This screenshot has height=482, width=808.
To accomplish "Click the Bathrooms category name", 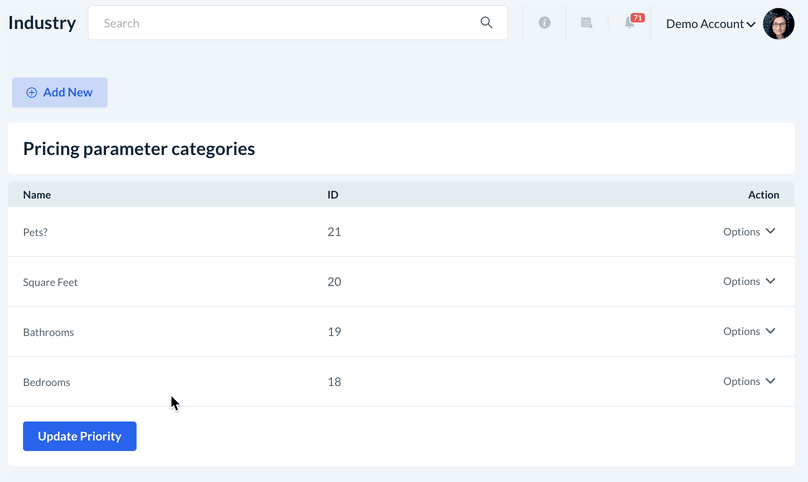I will [48, 332].
